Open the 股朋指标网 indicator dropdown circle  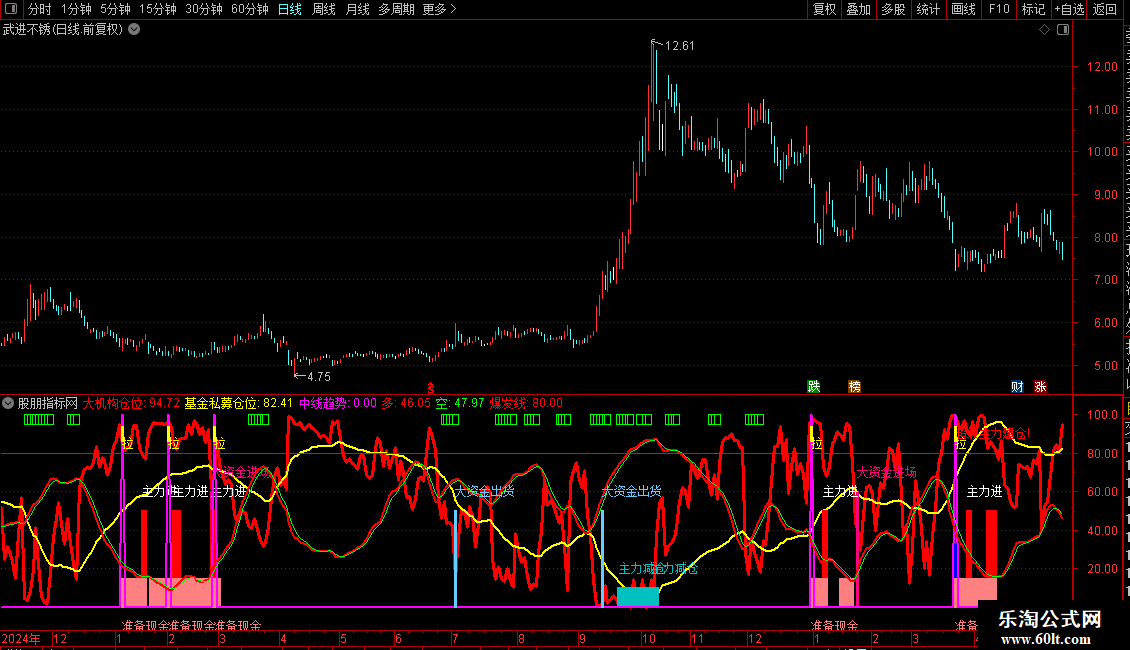tap(8, 403)
